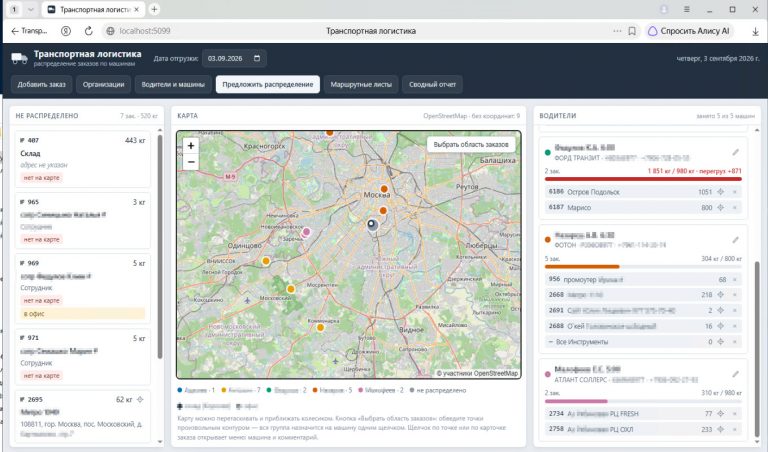Click the red overload load bar of ФОРД ТРАНЗИТ
Image resolution: width=768 pixels, height=452 pixels.
pyautogui.click(x=643, y=179)
